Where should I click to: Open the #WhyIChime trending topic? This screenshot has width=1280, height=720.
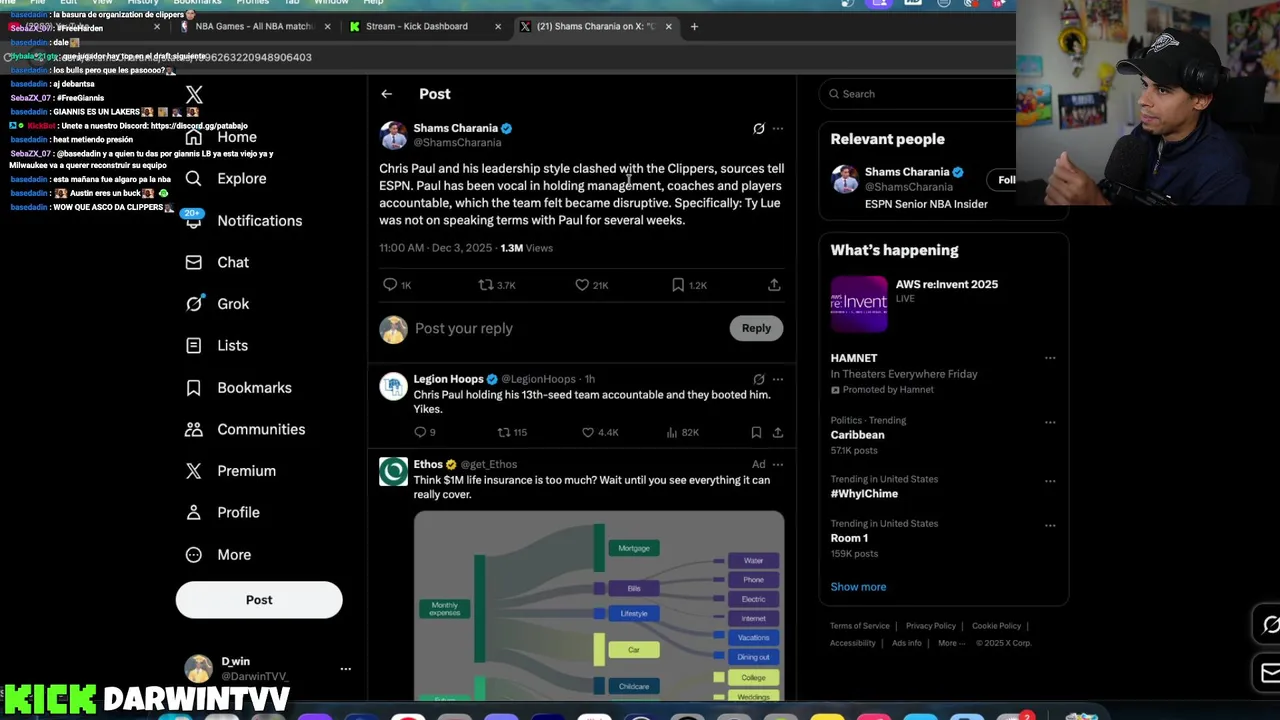pyautogui.click(x=864, y=494)
